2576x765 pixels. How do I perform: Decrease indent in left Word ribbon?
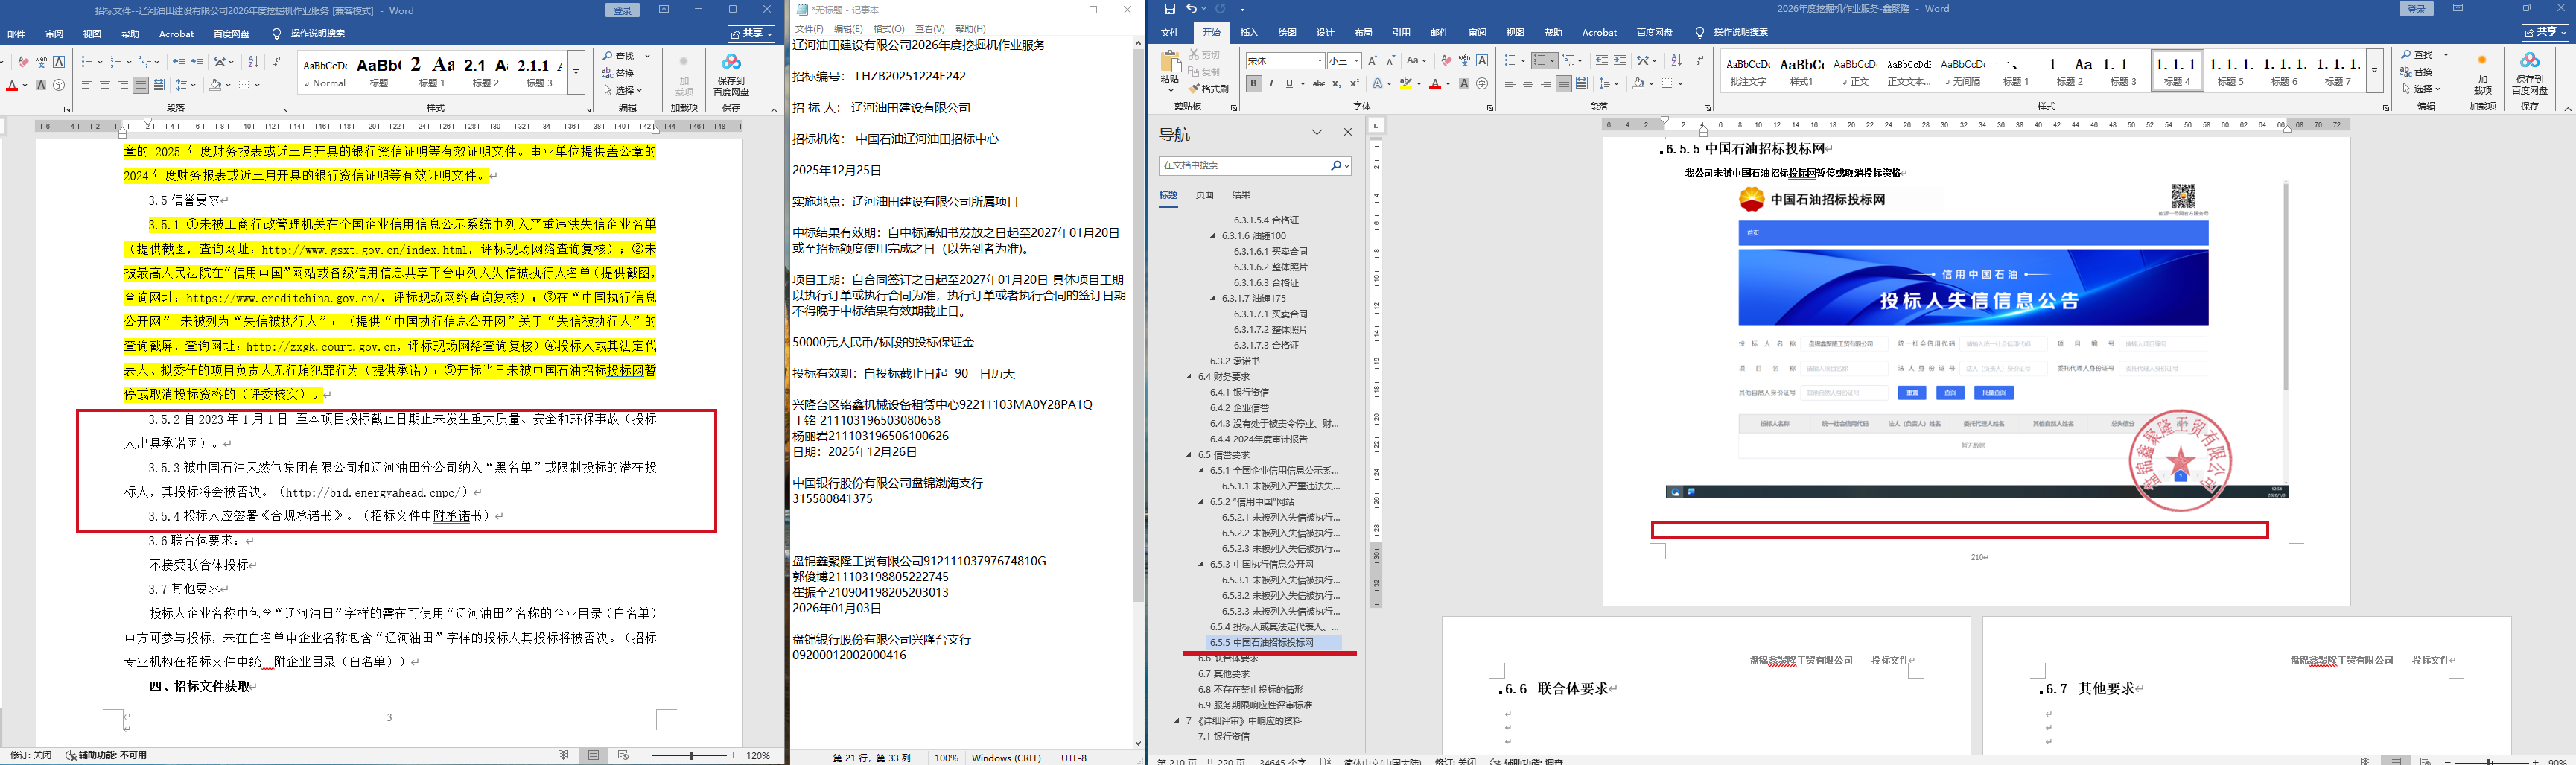(x=178, y=62)
